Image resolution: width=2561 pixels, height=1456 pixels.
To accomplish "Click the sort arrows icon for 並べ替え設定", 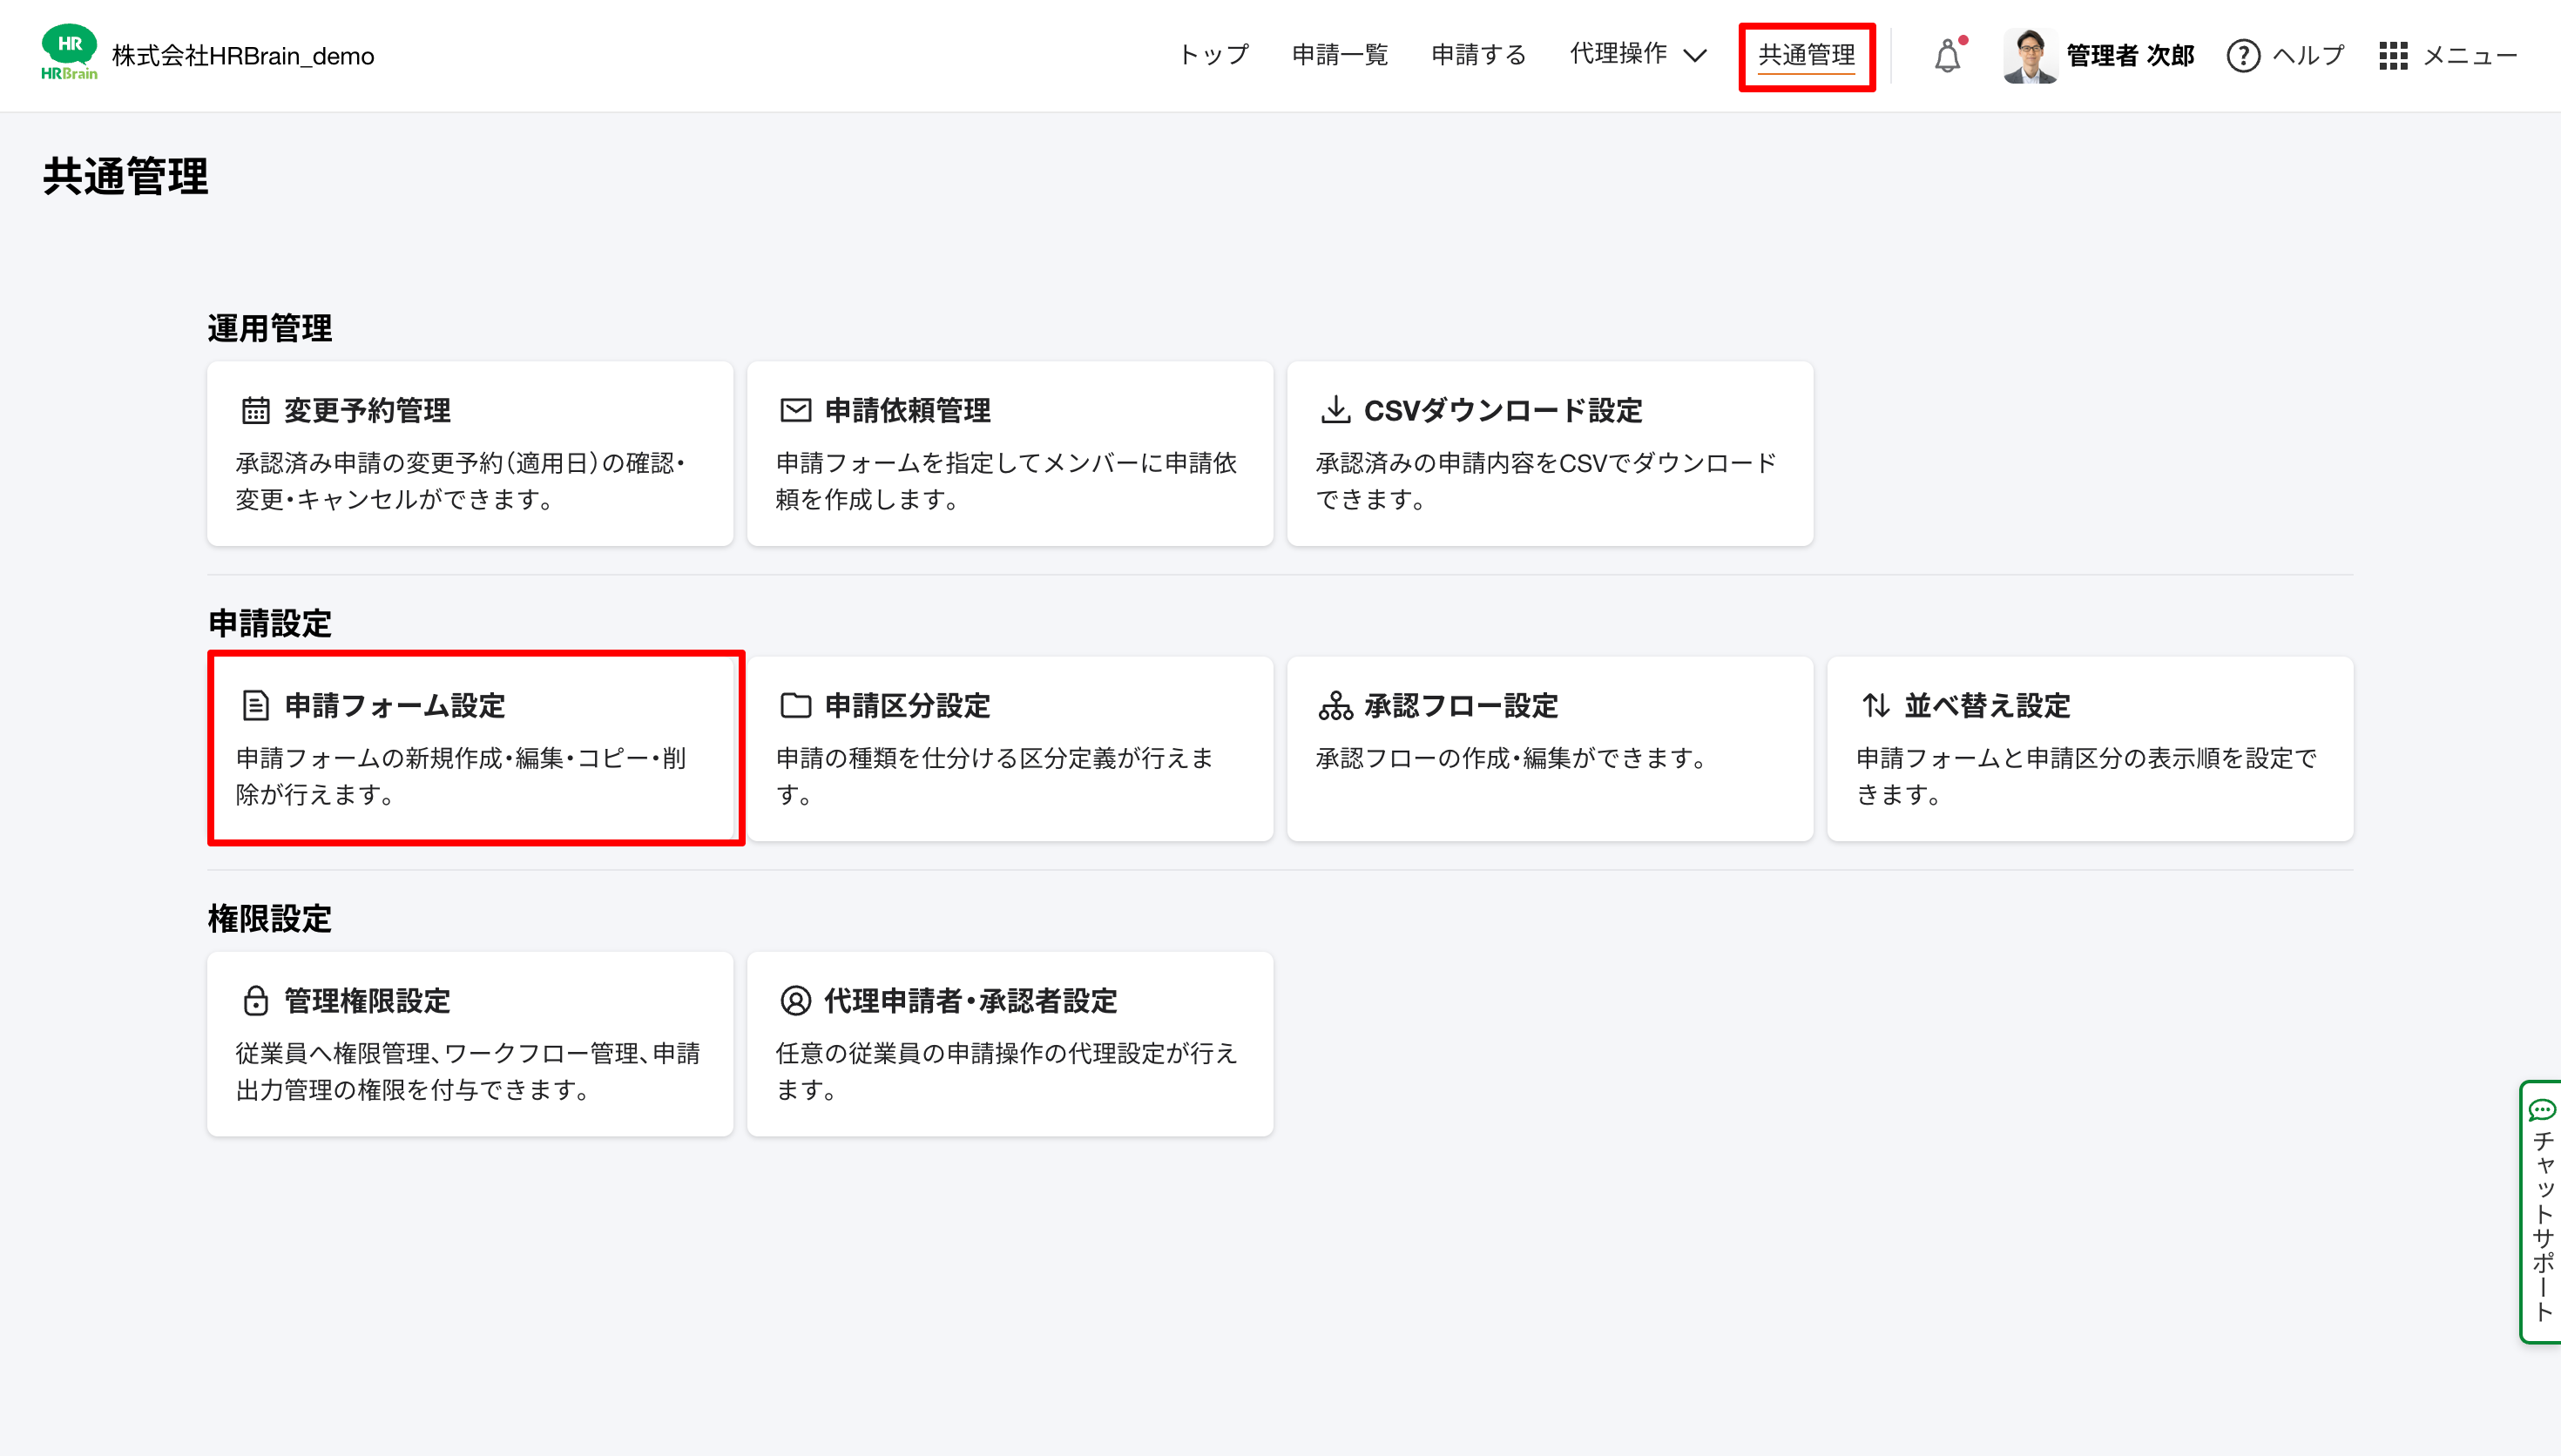I will 1875,705.
